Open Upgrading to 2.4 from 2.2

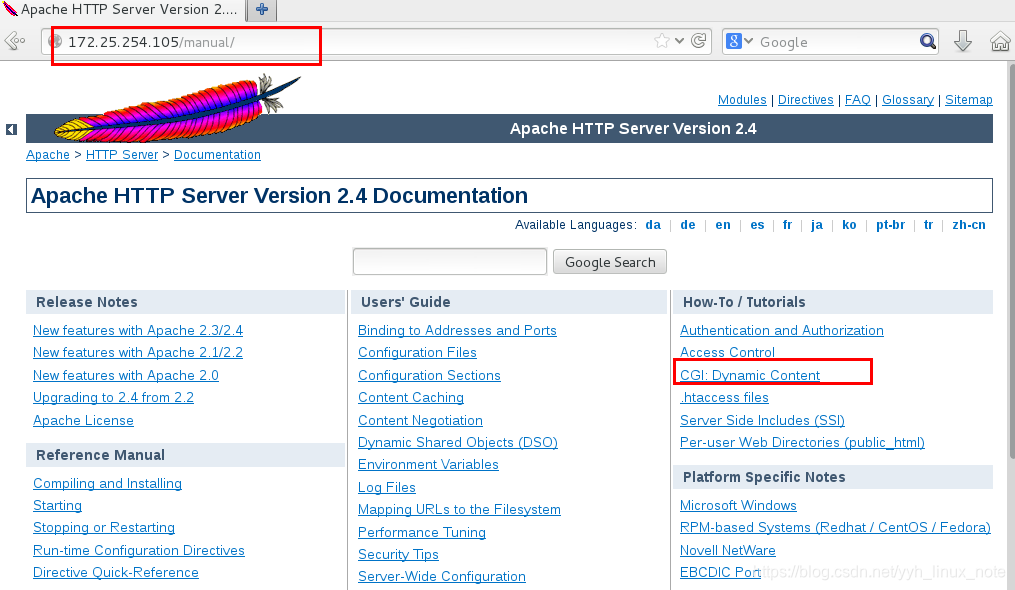(113, 398)
